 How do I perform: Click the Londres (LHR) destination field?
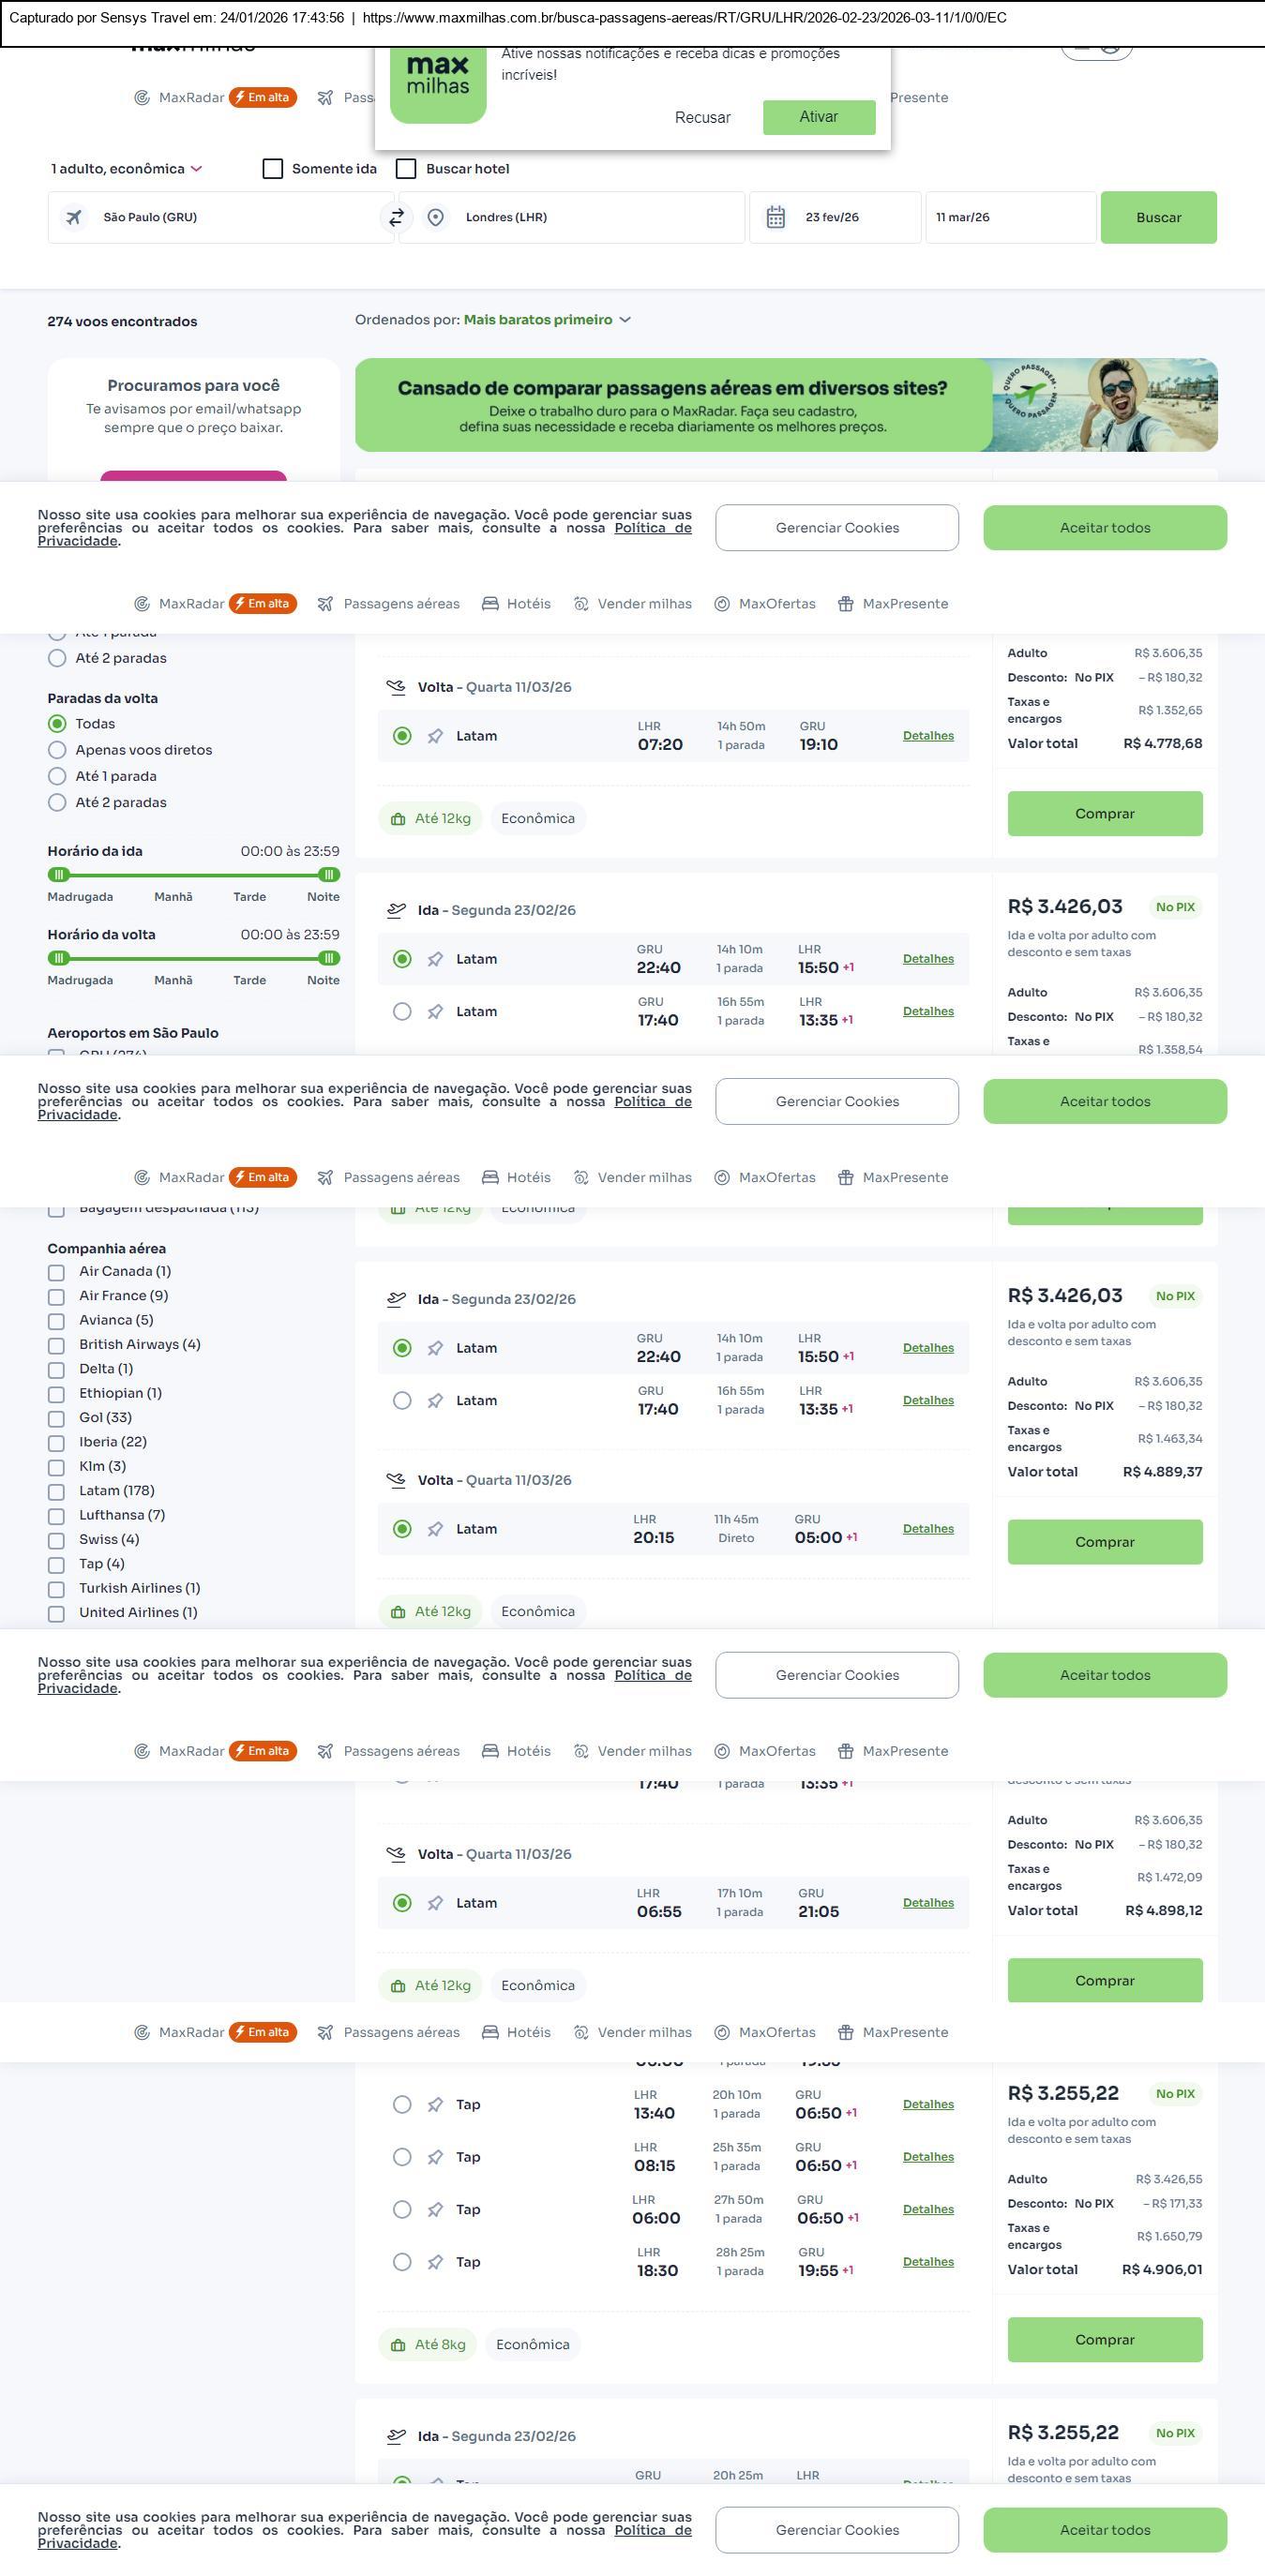pos(590,217)
